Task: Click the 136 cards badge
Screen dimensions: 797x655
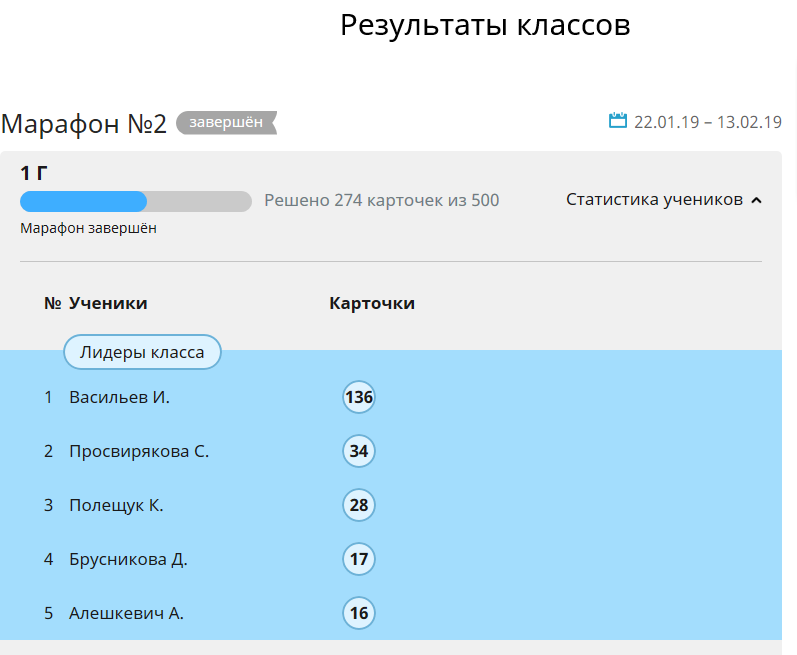Action: click(359, 397)
